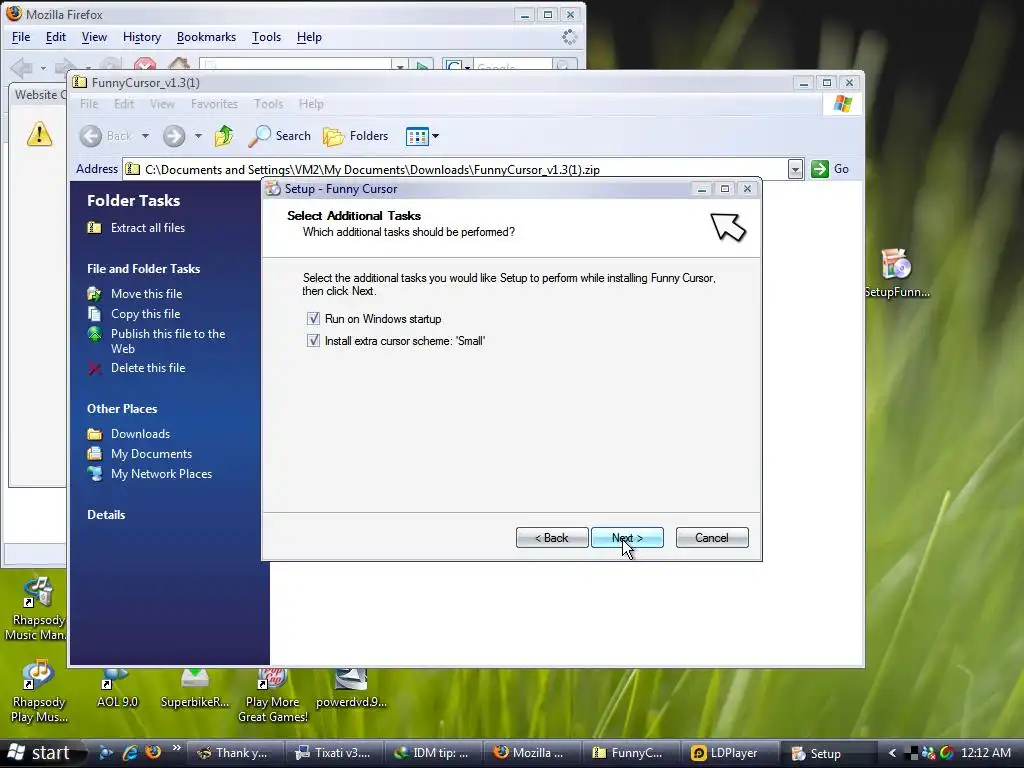Click Firefox Home toolbar icon
Image resolution: width=1024 pixels, height=768 pixels.
point(178,64)
